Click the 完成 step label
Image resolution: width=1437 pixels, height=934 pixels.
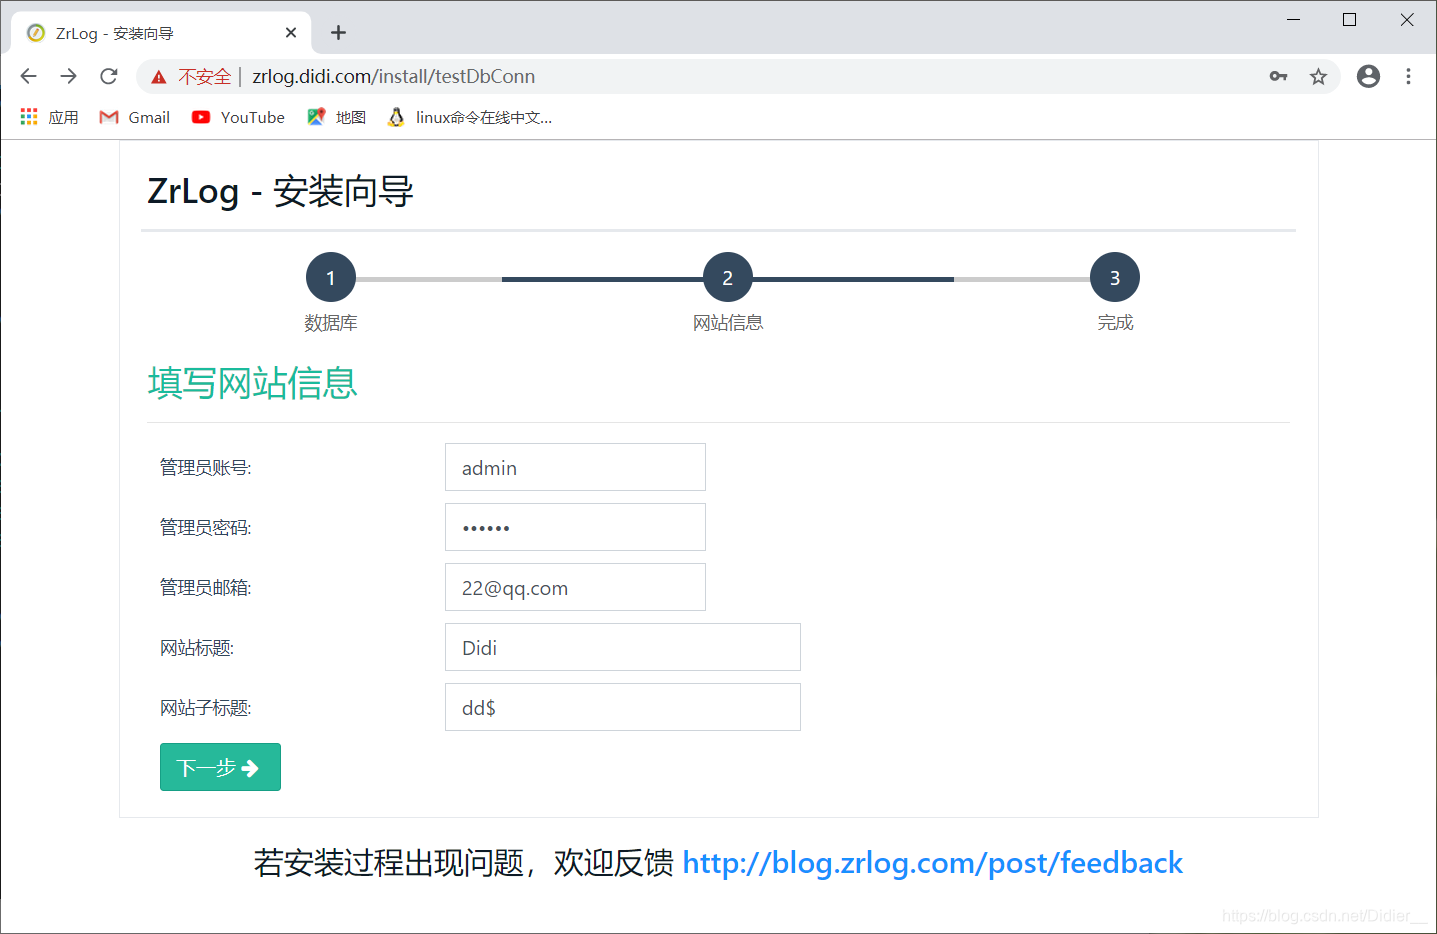point(1115,322)
